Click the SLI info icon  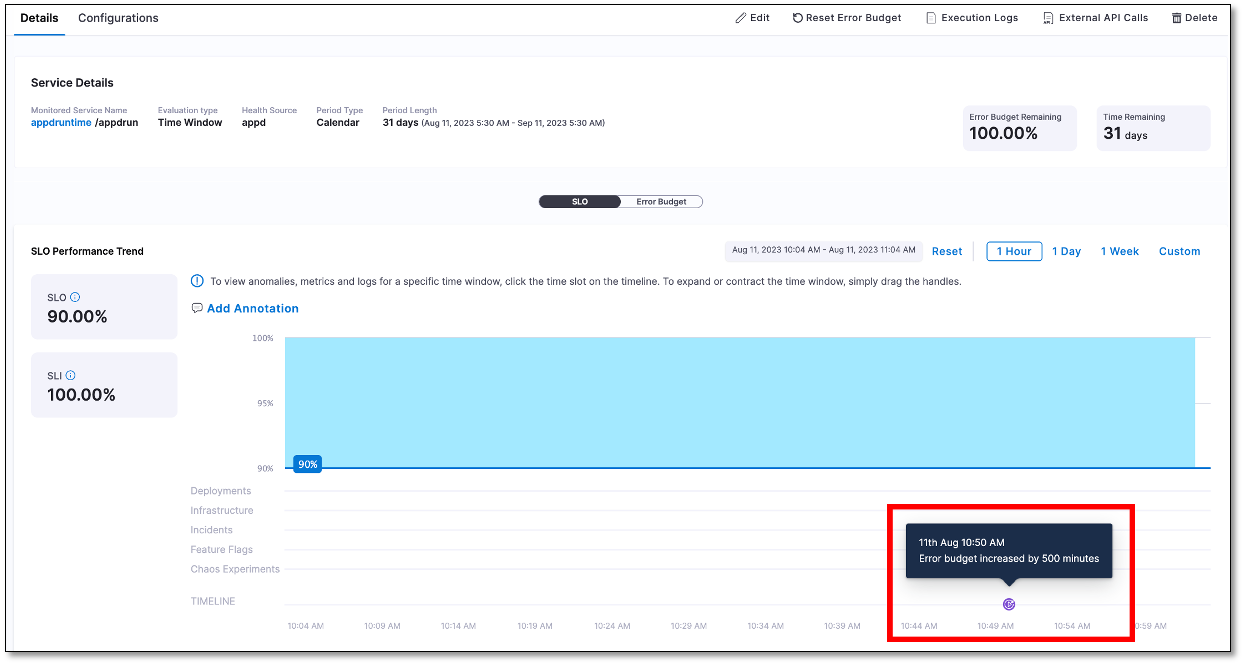click(71, 375)
